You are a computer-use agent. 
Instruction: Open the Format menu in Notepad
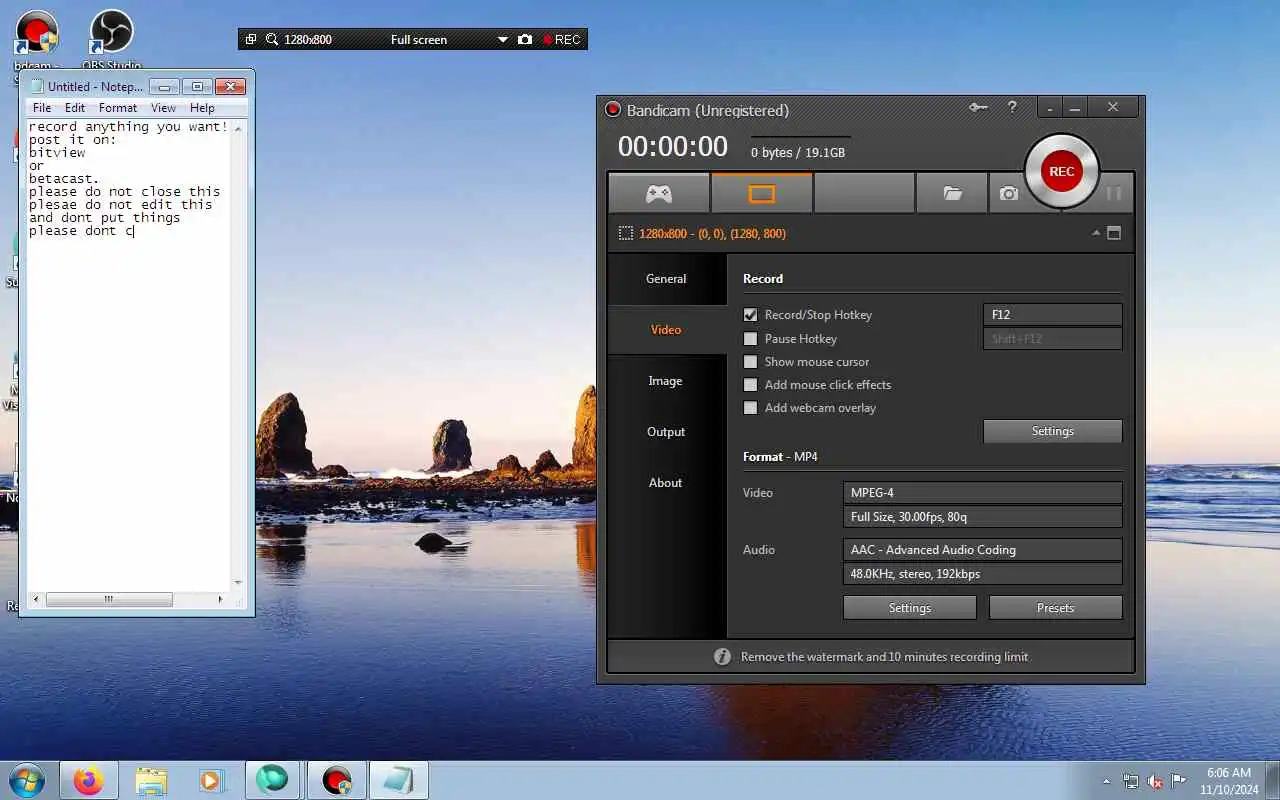point(118,108)
